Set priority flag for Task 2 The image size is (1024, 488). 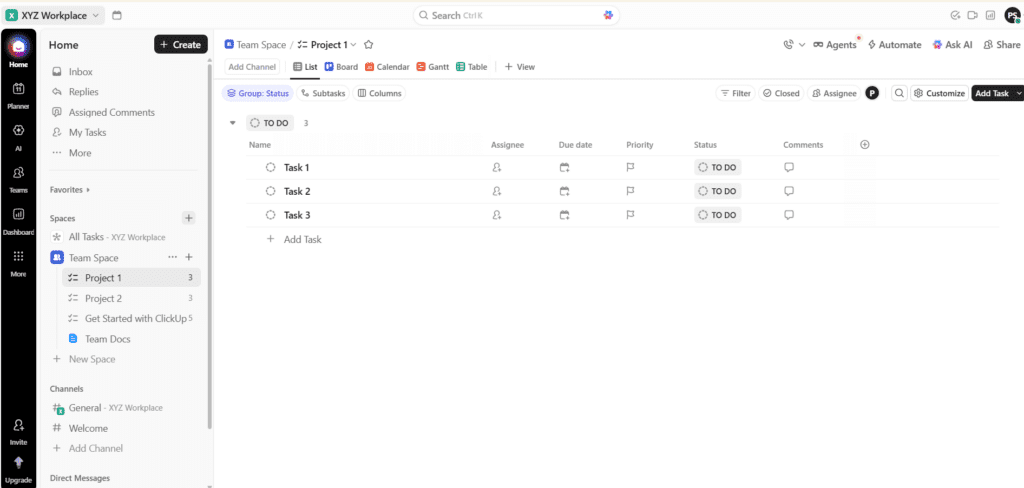click(630, 191)
